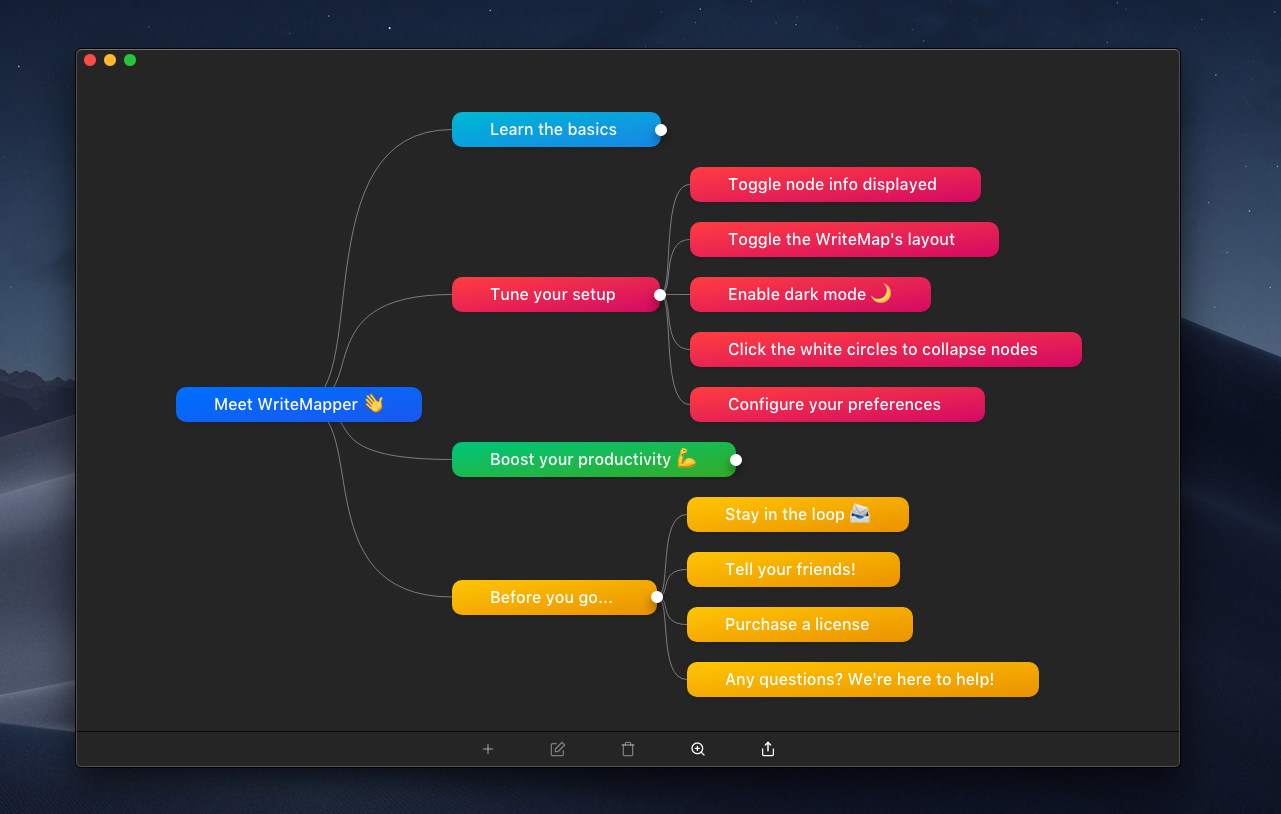
Task: Select the Purchase a license node
Action: (x=800, y=624)
